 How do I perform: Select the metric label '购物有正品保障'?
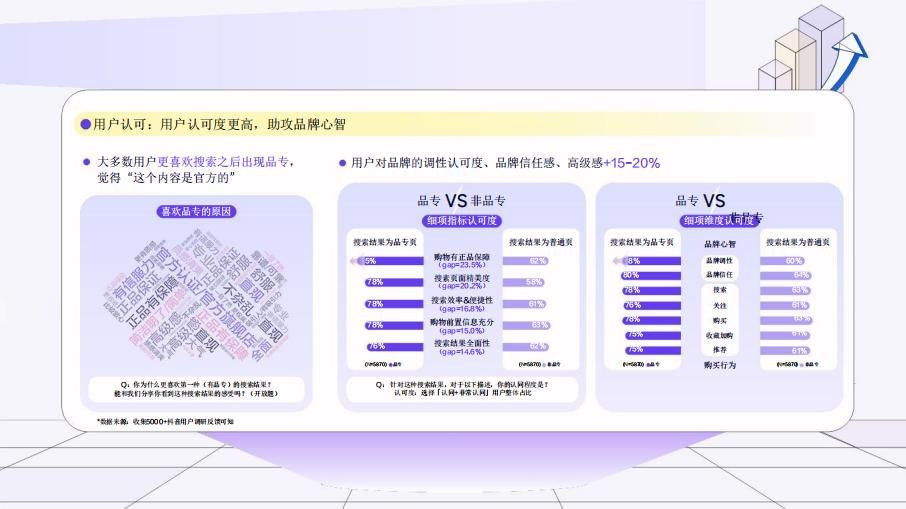point(462,257)
